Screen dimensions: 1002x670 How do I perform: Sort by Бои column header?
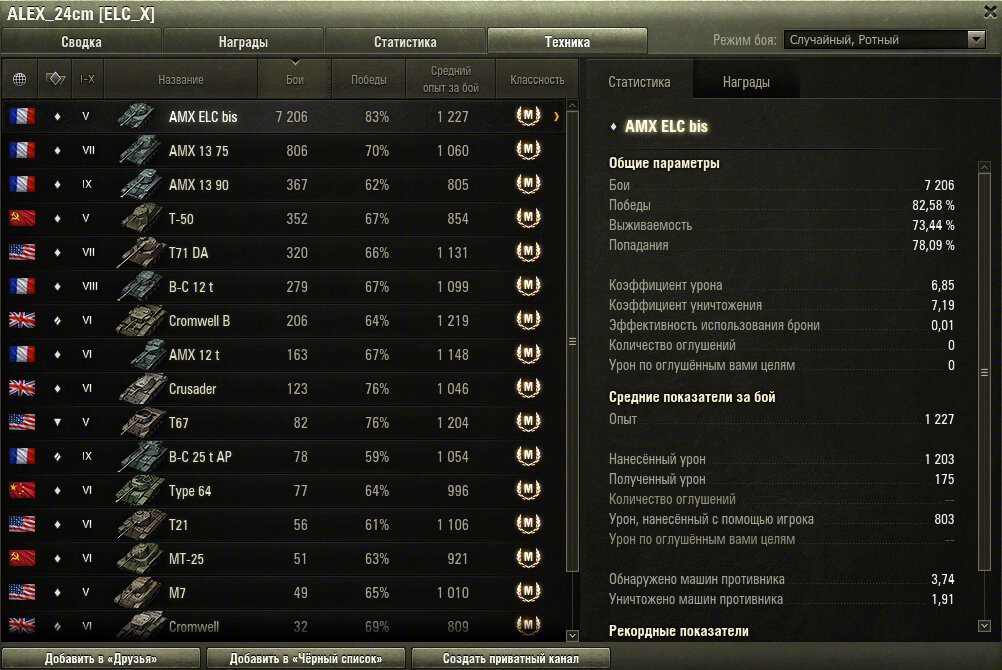tap(295, 79)
